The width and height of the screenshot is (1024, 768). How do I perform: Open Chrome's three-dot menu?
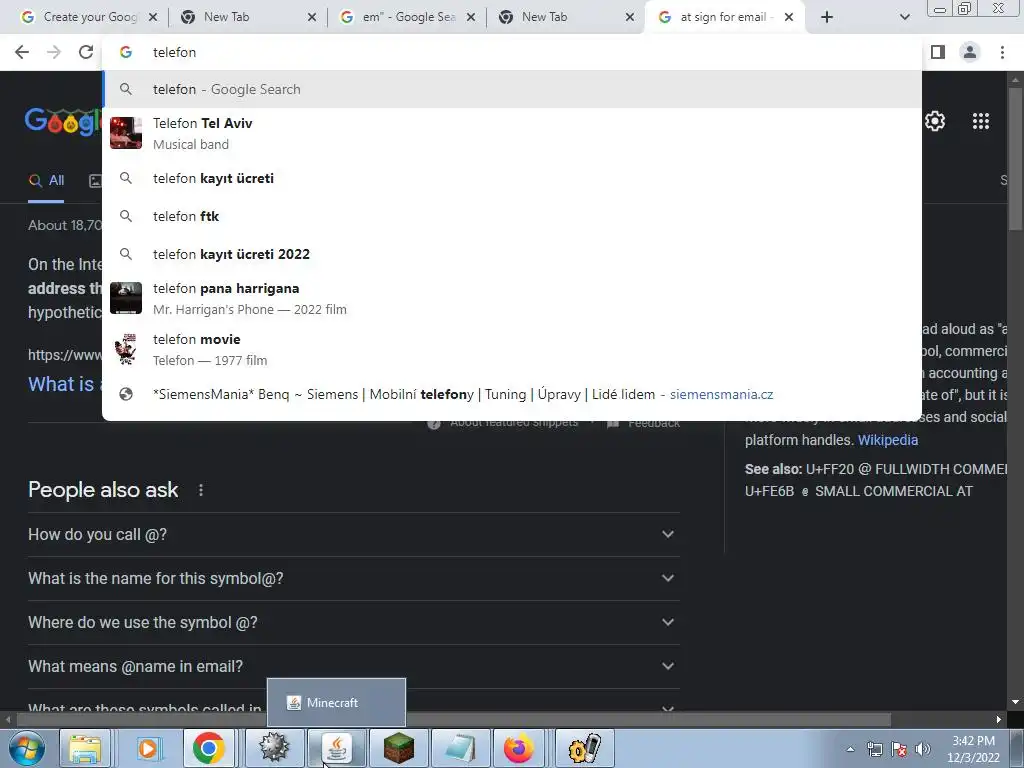coord(1002,52)
